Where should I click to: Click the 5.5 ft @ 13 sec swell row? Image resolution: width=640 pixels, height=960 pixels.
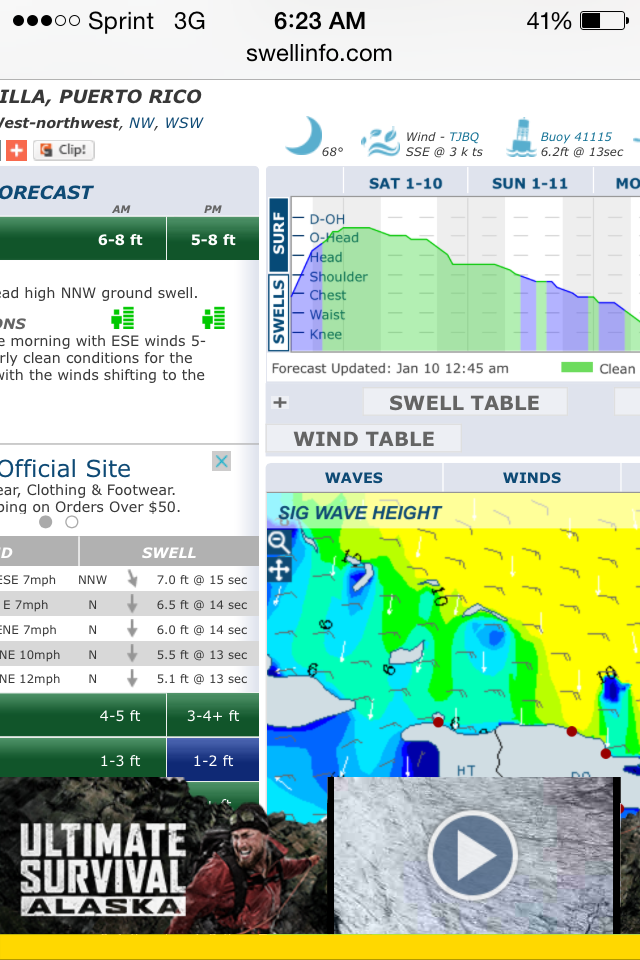coord(129,654)
